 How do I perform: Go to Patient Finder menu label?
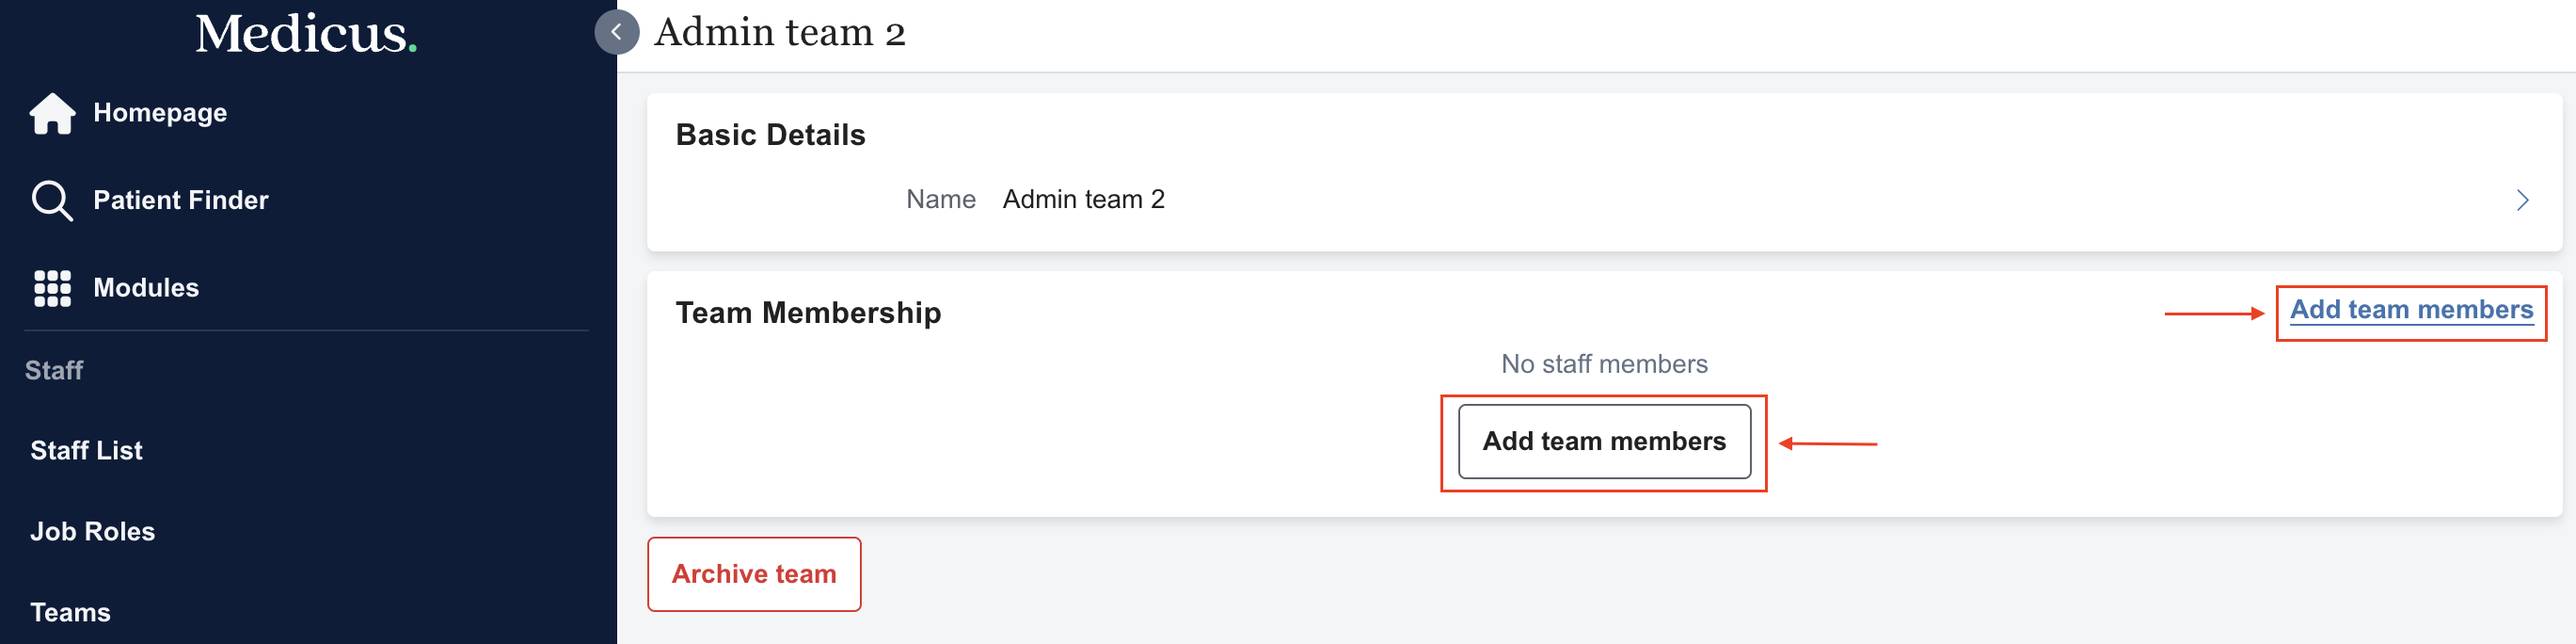pos(180,200)
